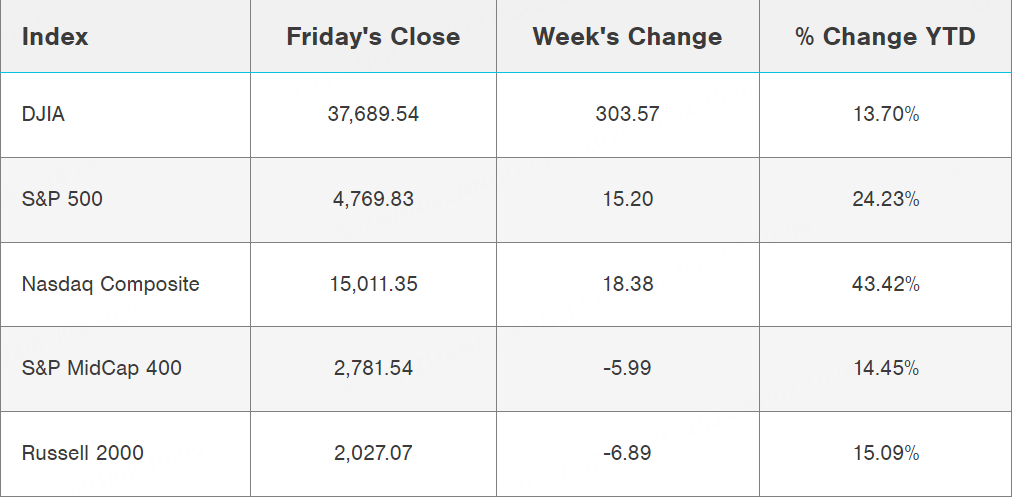
Task: Select DJIA weekly change 303.57
Action: pyautogui.click(x=627, y=114)
